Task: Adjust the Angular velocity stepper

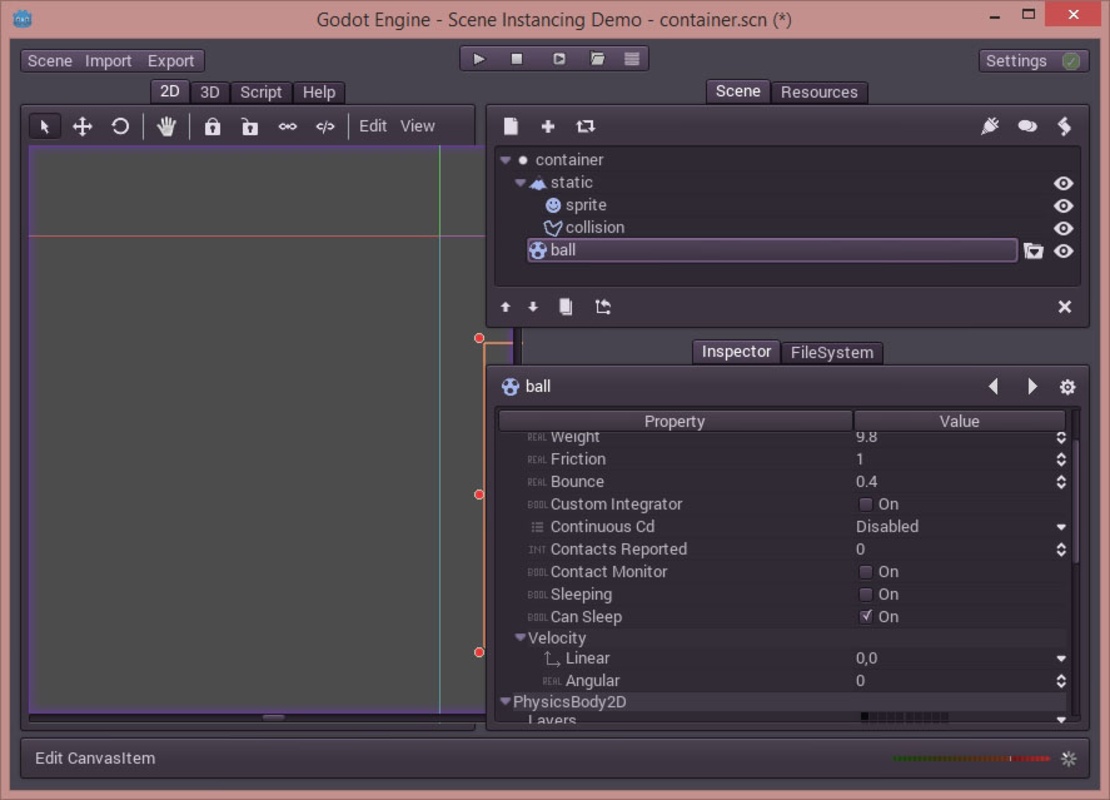Action: coord(1061,681)
